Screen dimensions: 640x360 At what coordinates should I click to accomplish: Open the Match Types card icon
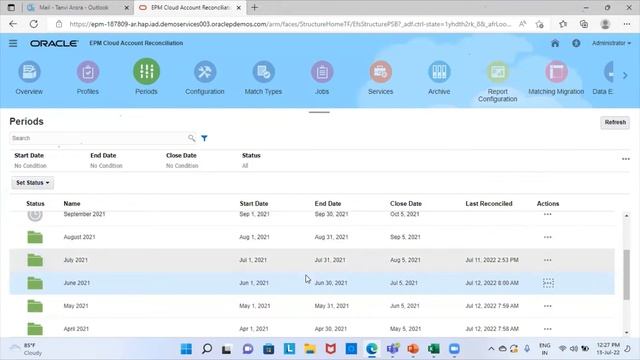pyautogui.click(x=263, y=72)
